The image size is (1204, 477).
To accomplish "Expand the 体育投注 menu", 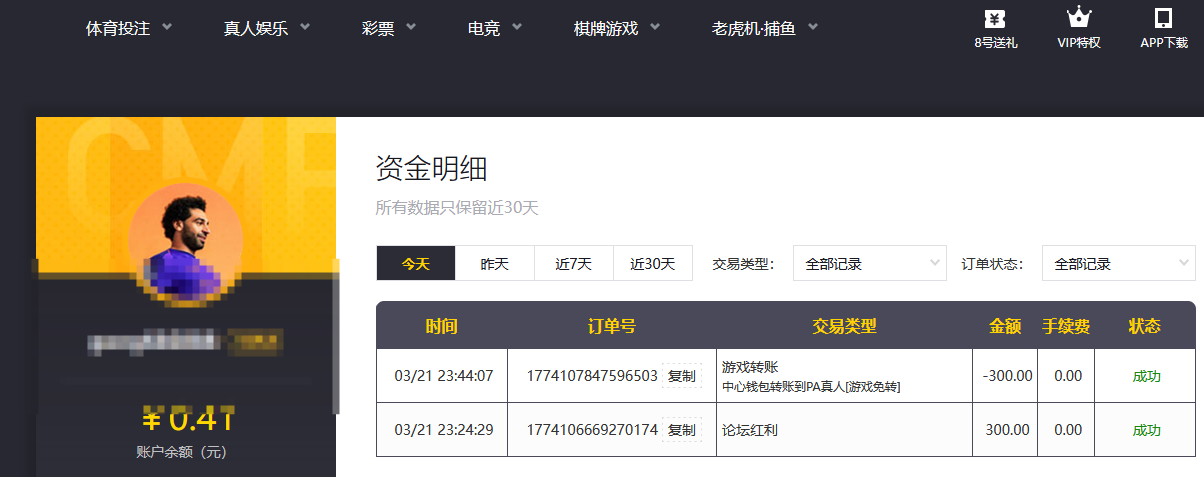I will coord(129,28).
